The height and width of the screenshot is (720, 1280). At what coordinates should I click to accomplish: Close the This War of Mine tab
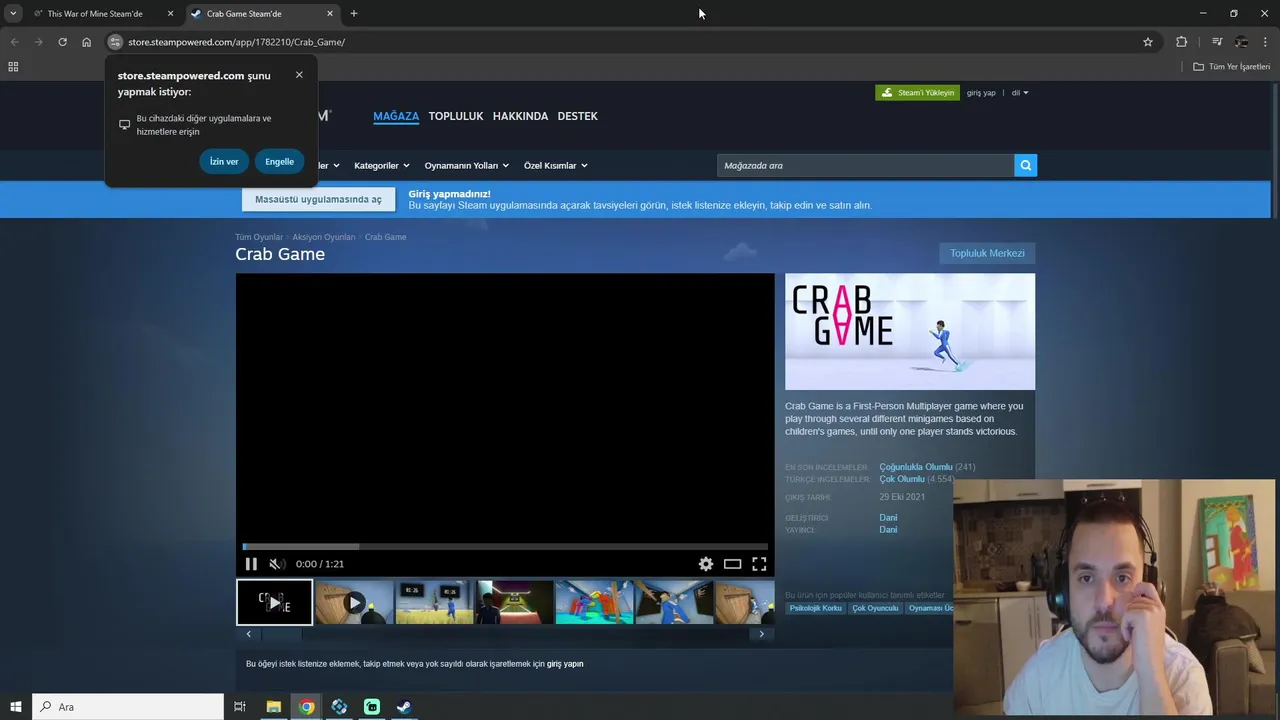click(170, 14)
